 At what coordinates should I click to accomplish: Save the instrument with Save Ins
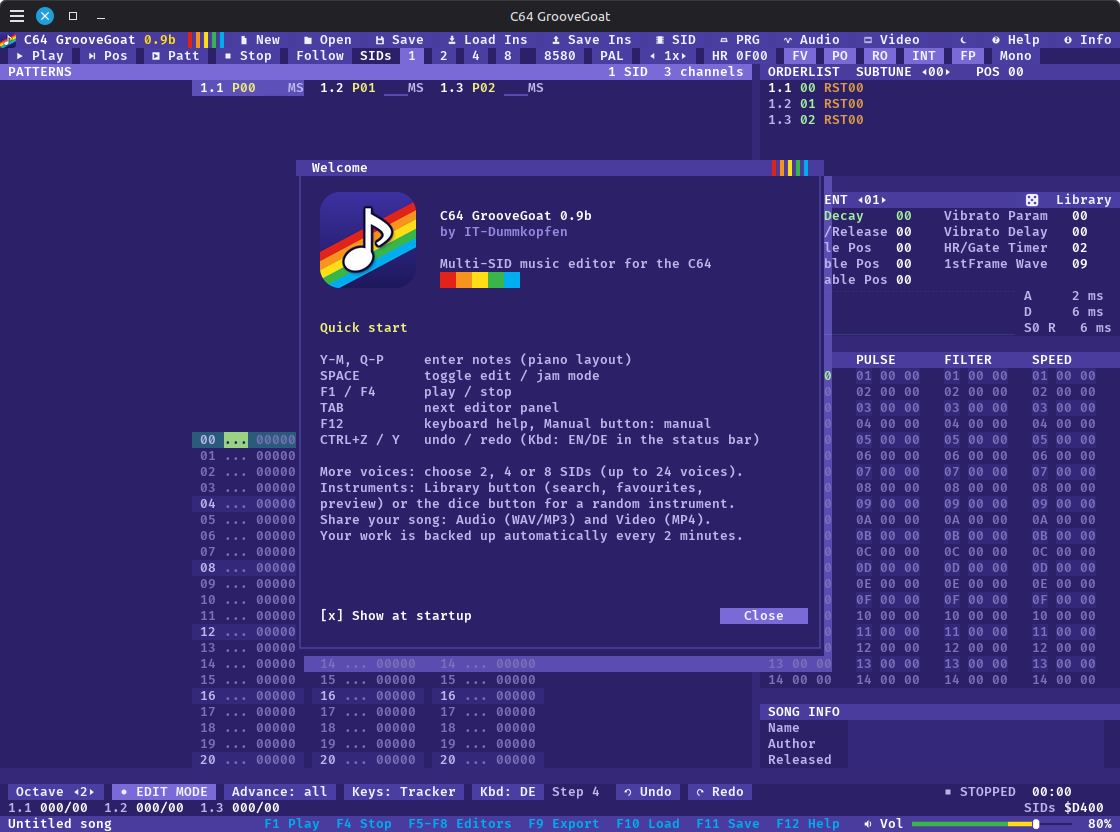[591, 40]
